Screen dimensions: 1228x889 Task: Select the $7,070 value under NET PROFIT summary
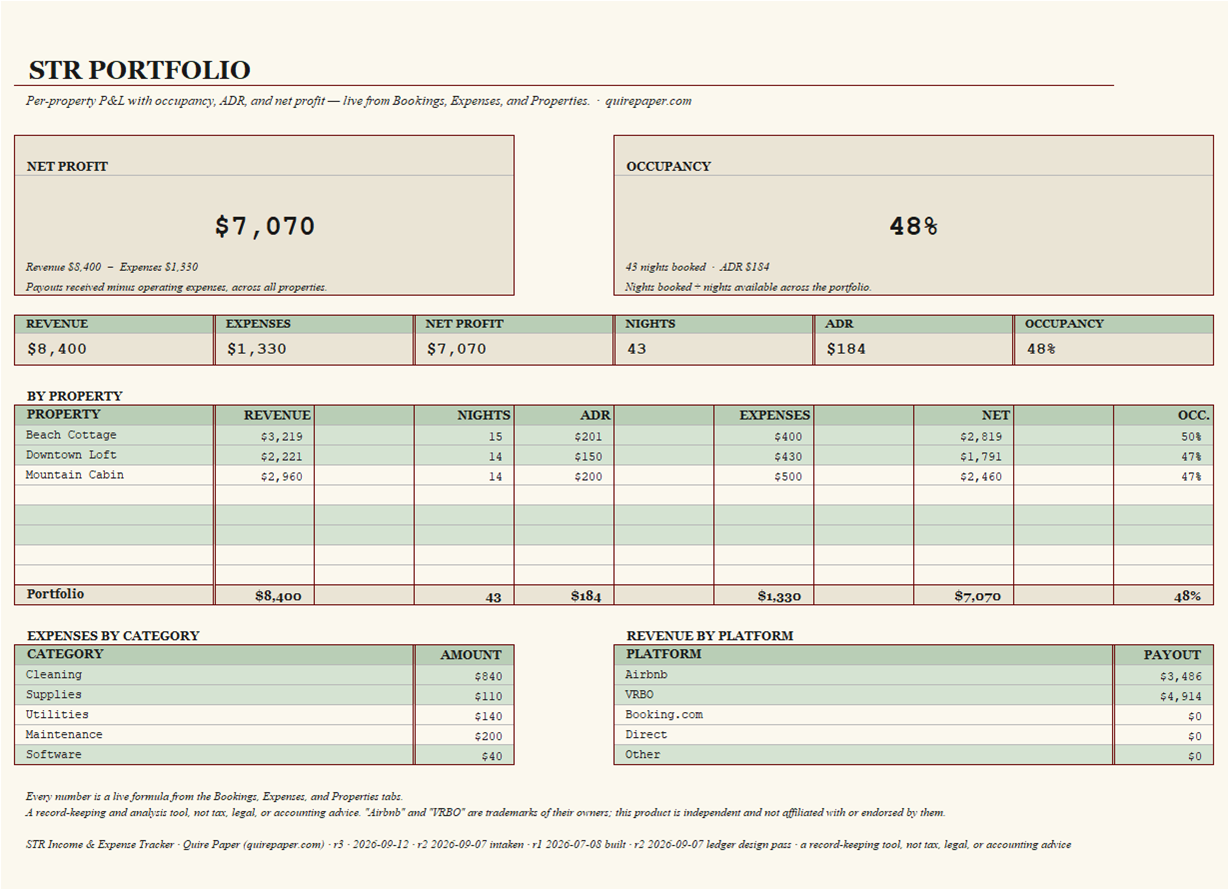point(457,349)
